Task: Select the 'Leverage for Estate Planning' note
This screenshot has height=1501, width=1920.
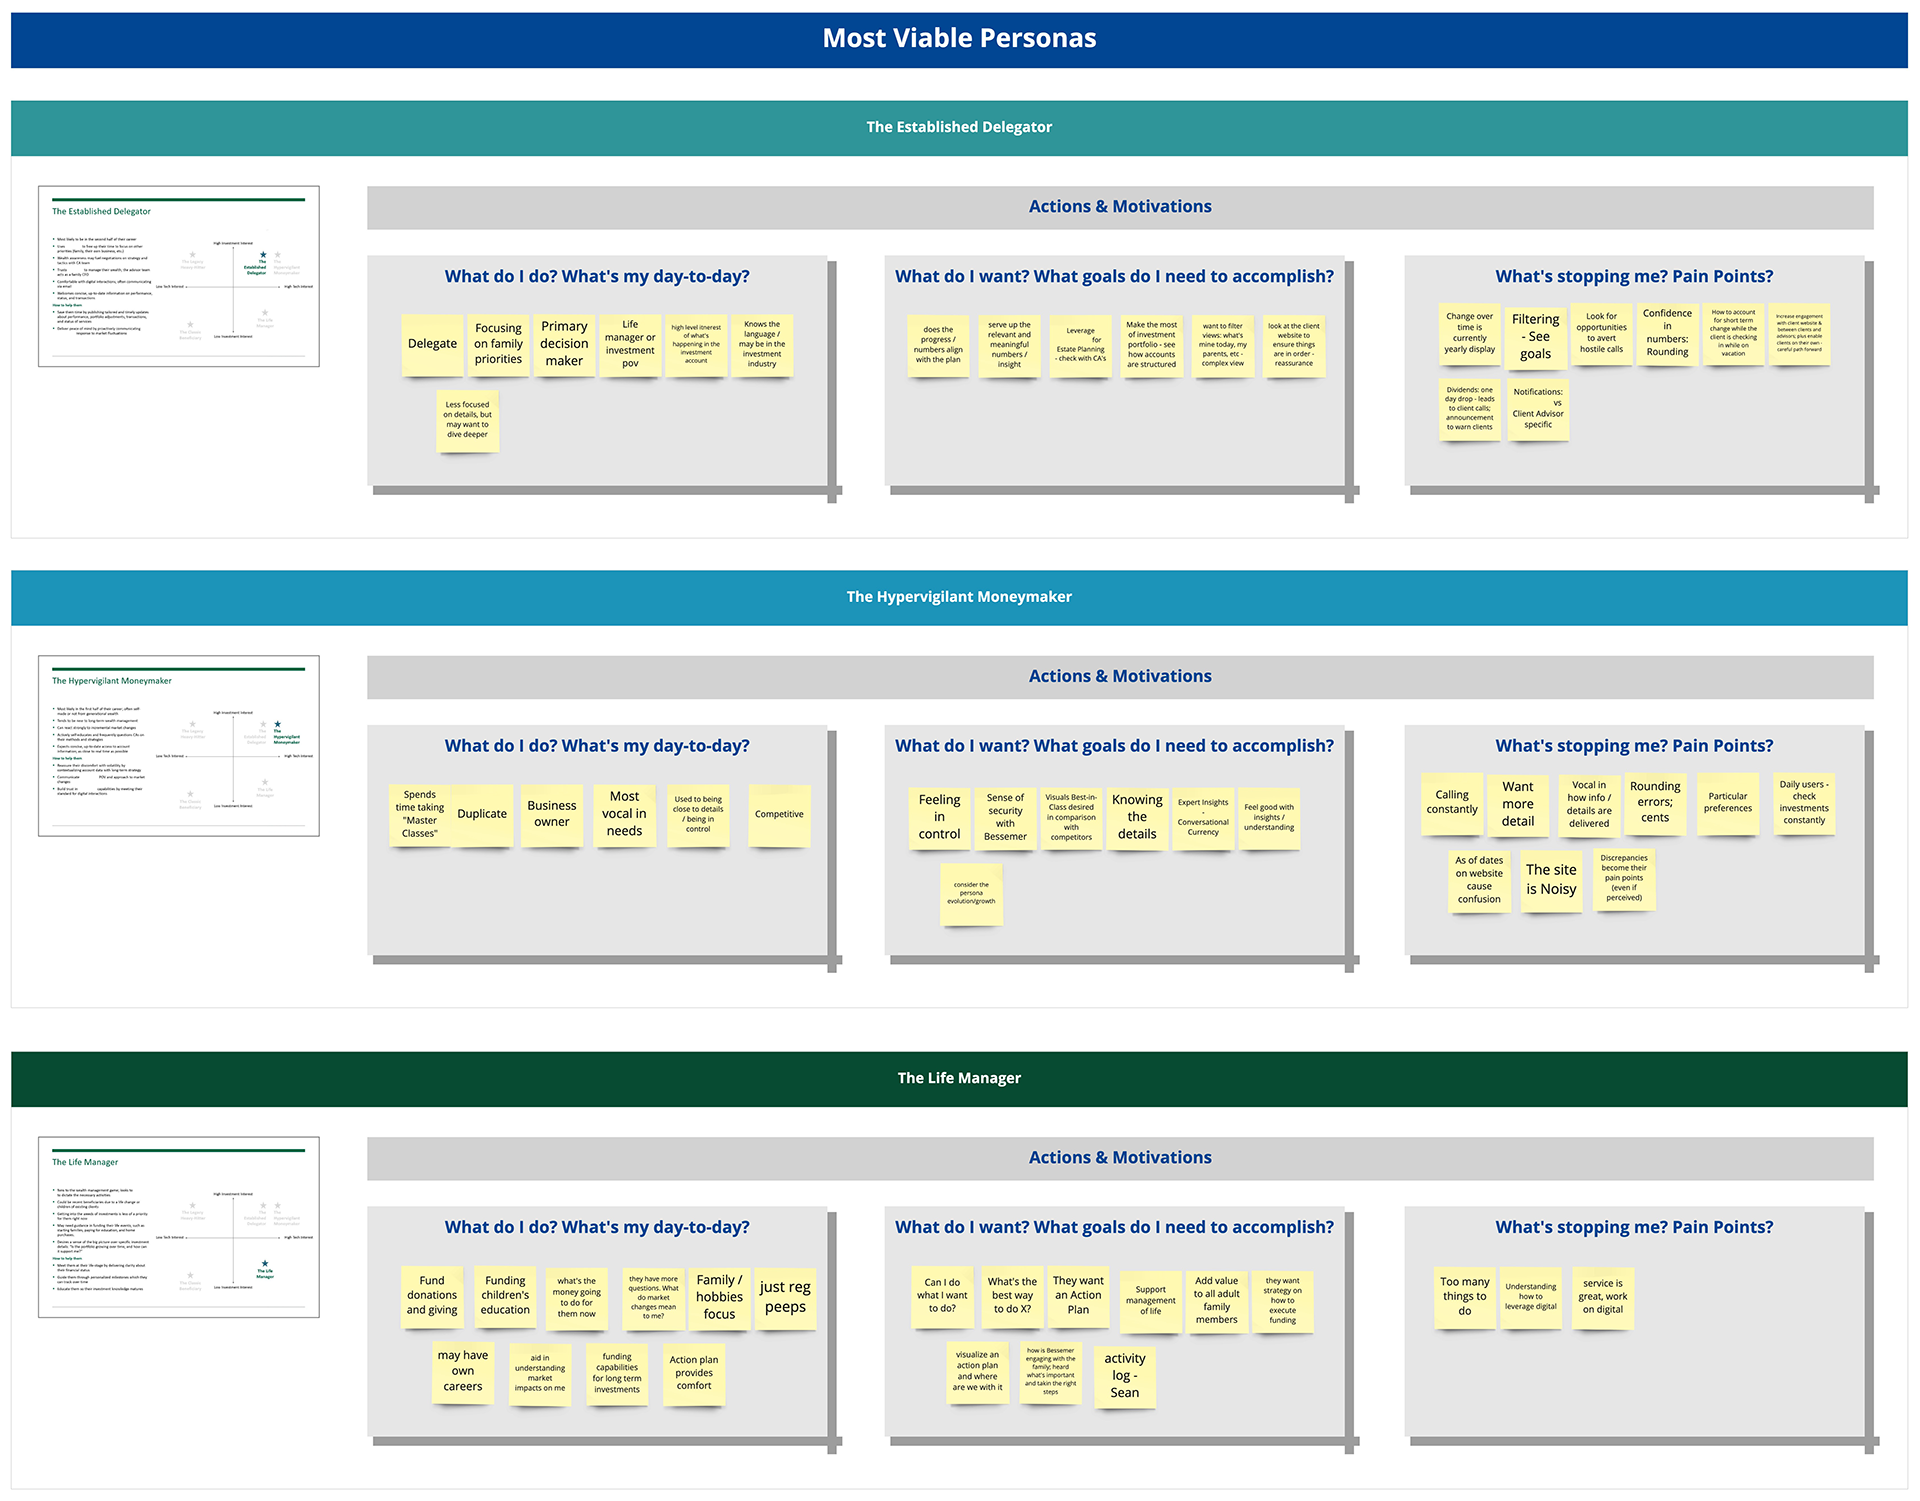Action: [x=1080, y=345]
